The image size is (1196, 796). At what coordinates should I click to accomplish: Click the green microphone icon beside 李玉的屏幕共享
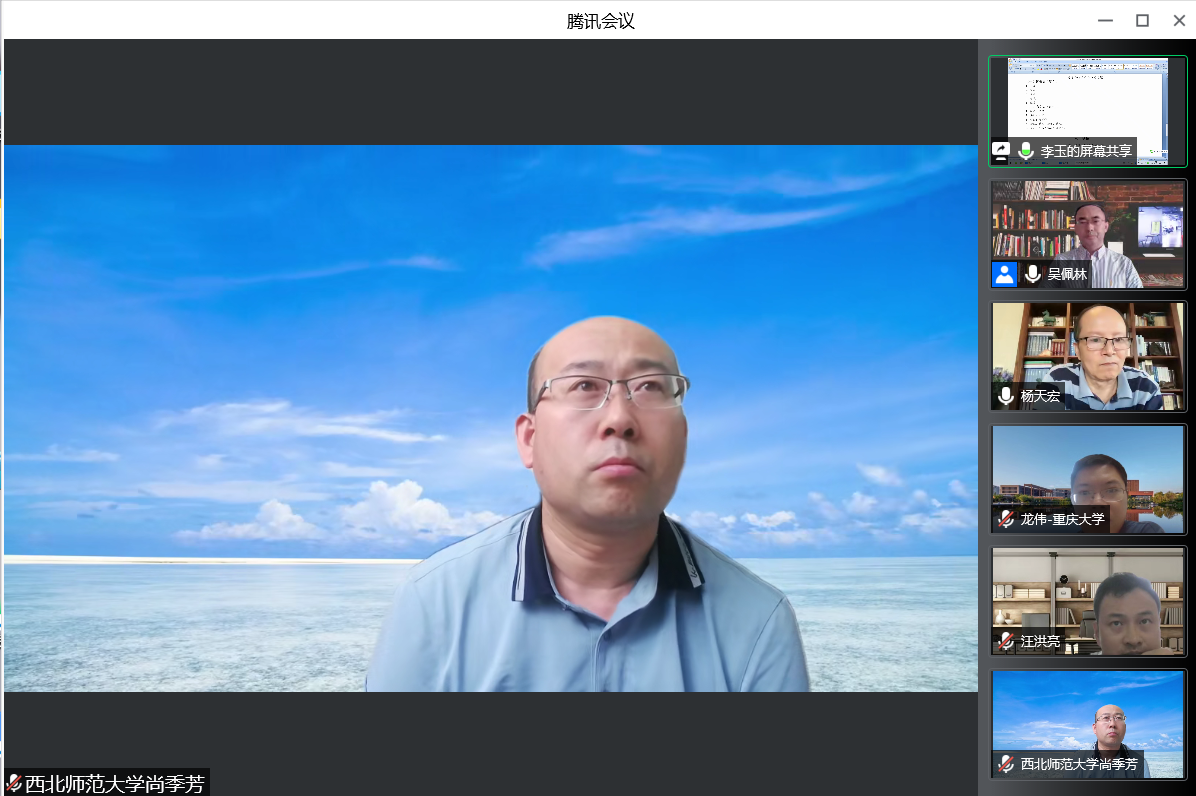coord(1026,151)
